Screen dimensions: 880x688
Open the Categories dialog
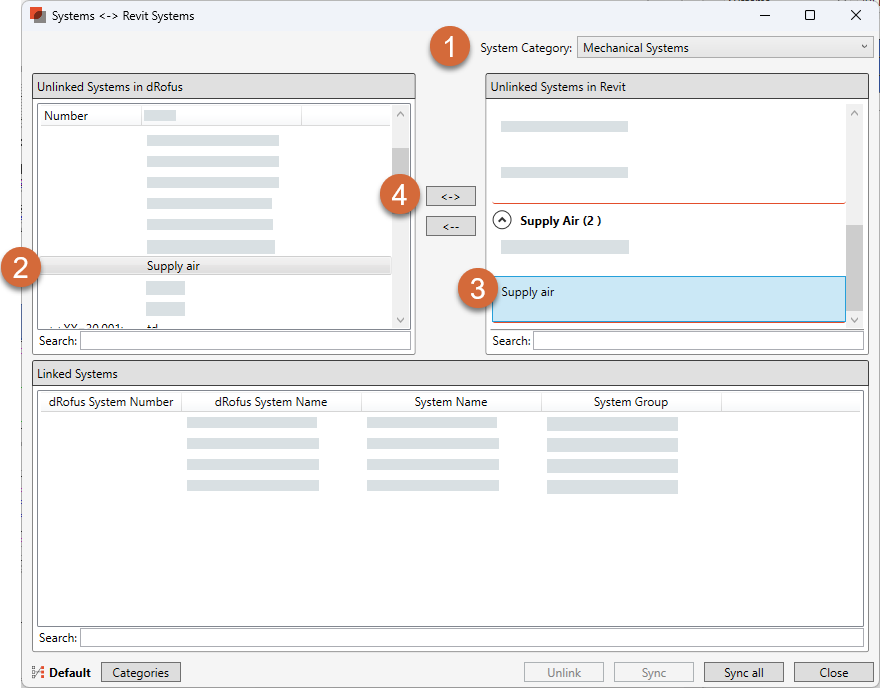click(140, 672)
